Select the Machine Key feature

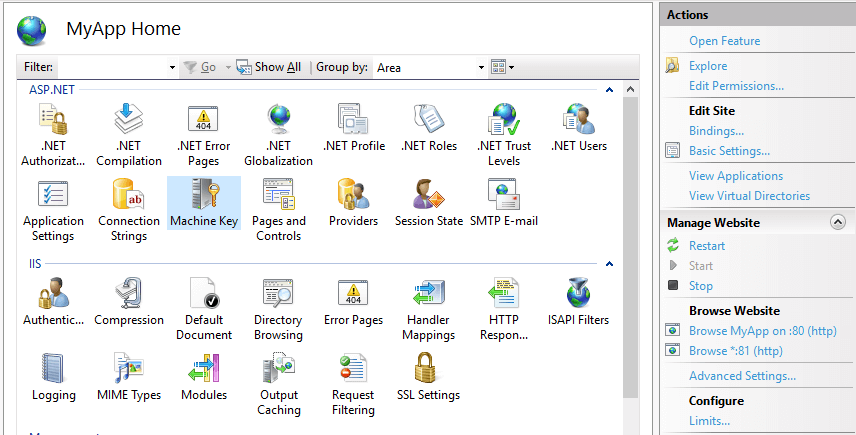204,202
